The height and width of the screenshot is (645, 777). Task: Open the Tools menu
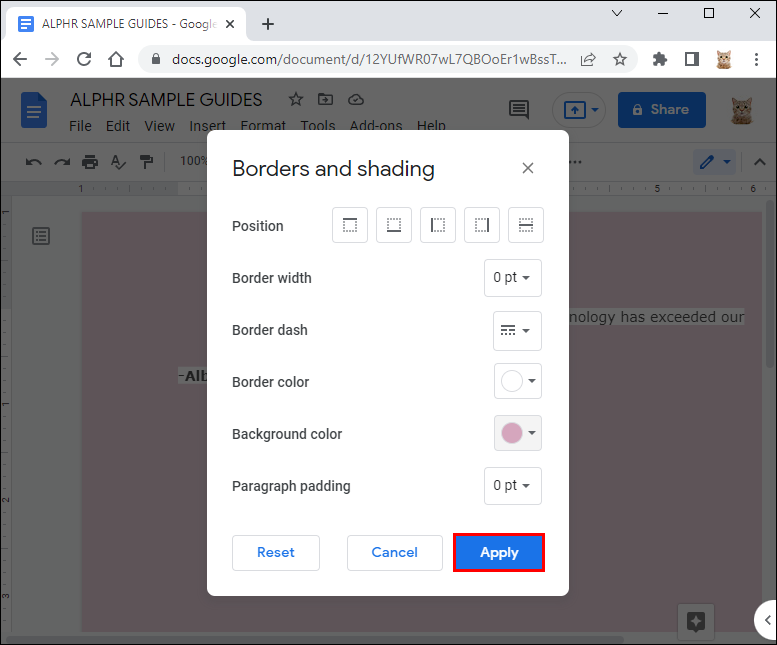(x=318, y=126)
